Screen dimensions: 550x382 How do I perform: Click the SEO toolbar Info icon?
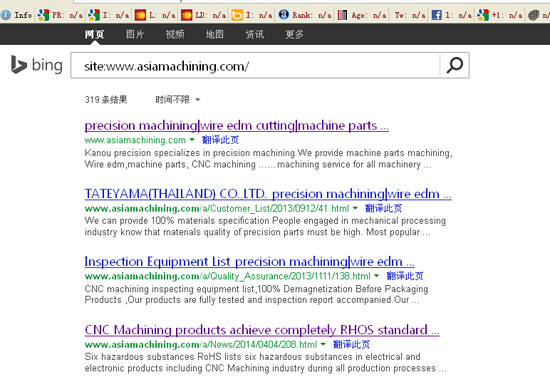pos(6,15)
